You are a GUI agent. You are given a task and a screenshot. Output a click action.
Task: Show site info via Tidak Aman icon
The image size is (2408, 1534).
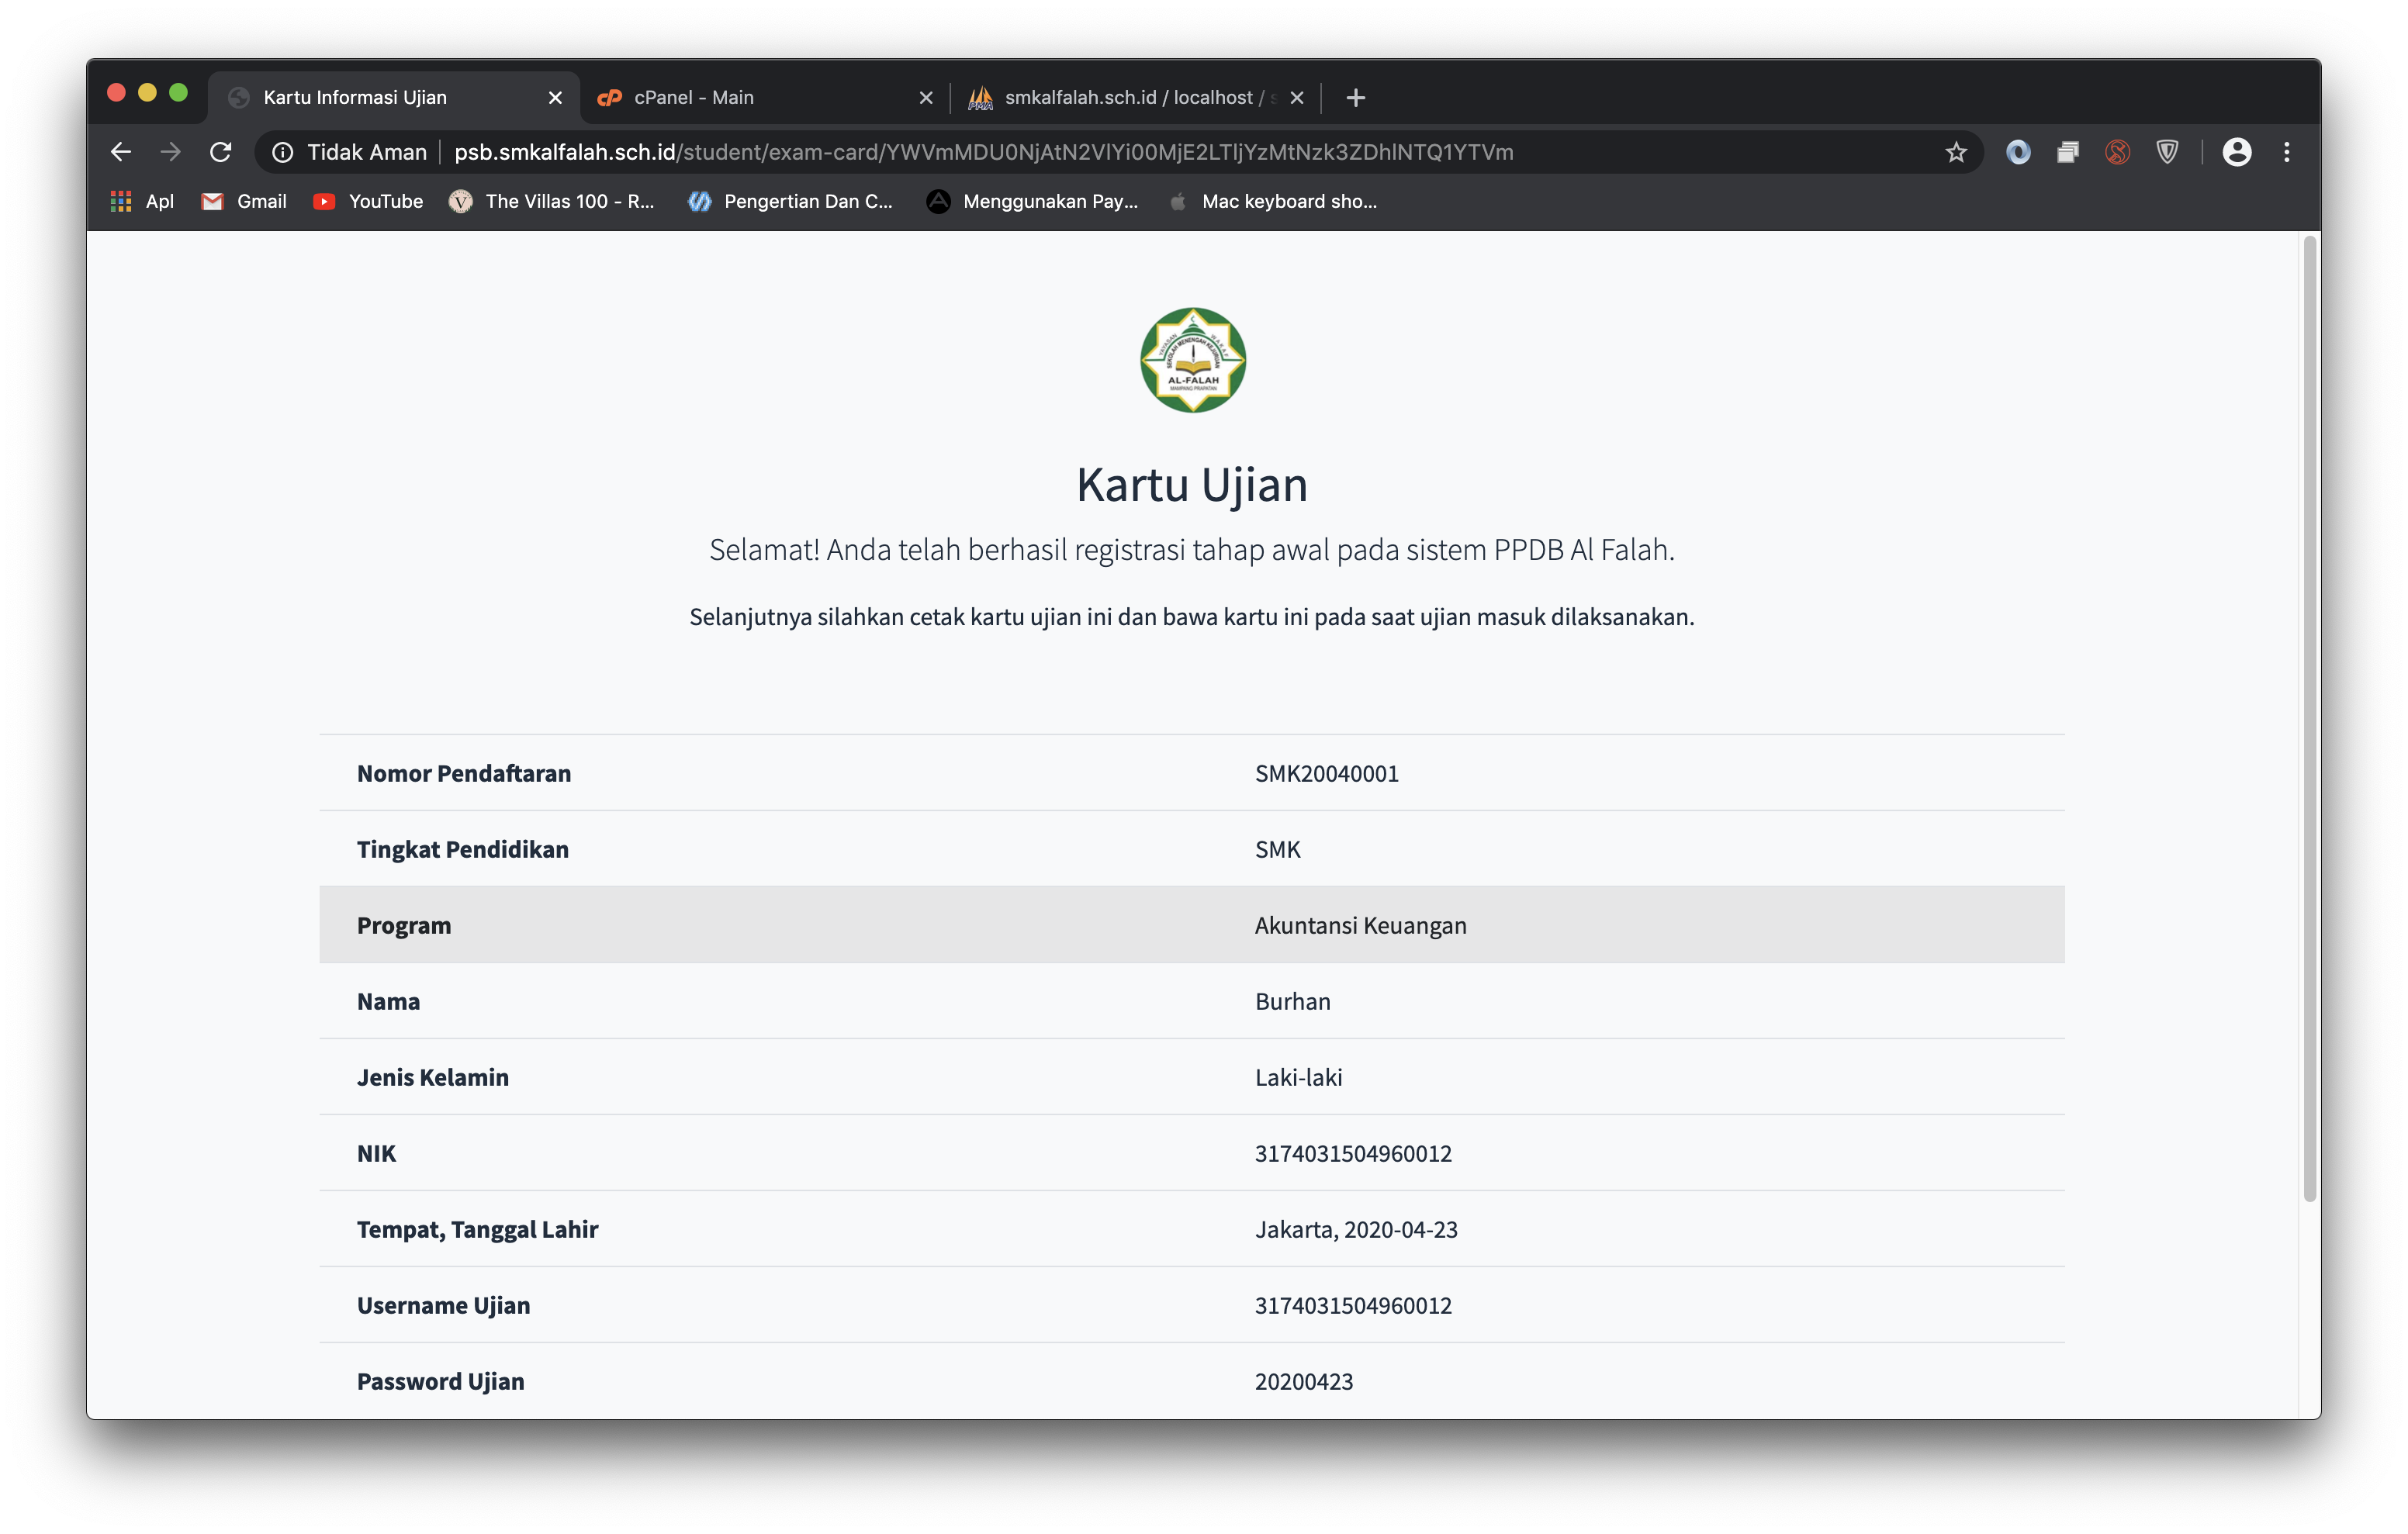click(x=283, y=152)
